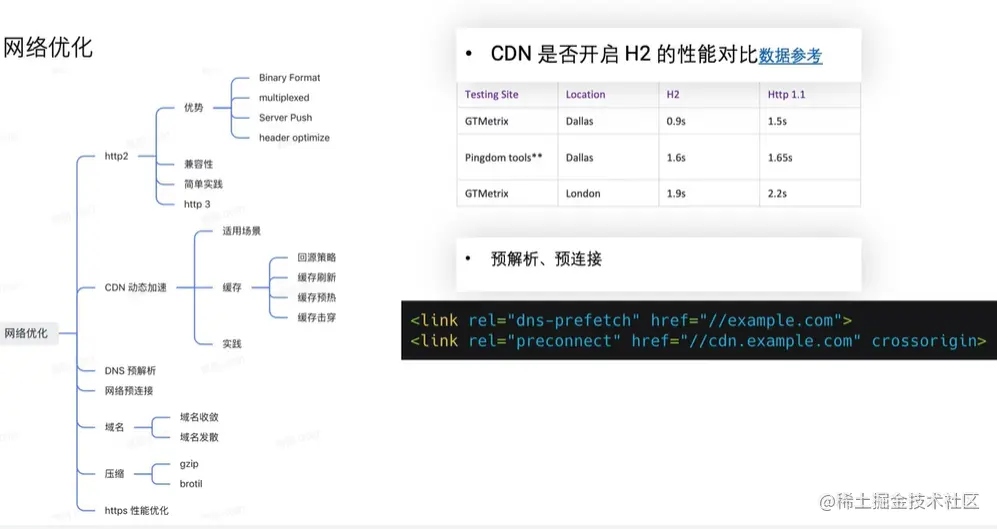Select the 网络优化 root node
997x529 pixels.
[x=27, y=333]
